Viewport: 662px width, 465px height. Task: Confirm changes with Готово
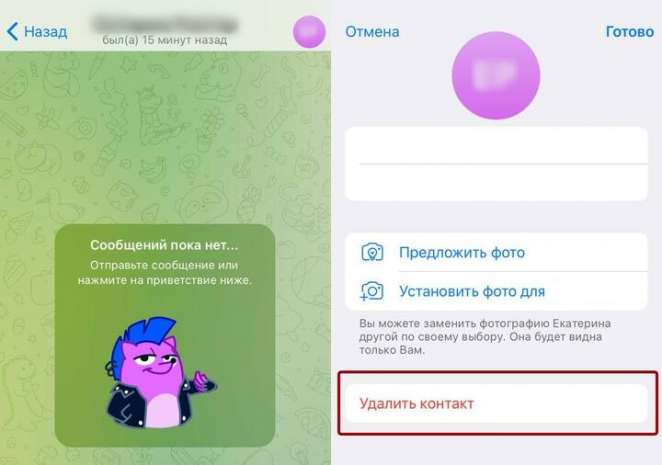tap(629, 32)
